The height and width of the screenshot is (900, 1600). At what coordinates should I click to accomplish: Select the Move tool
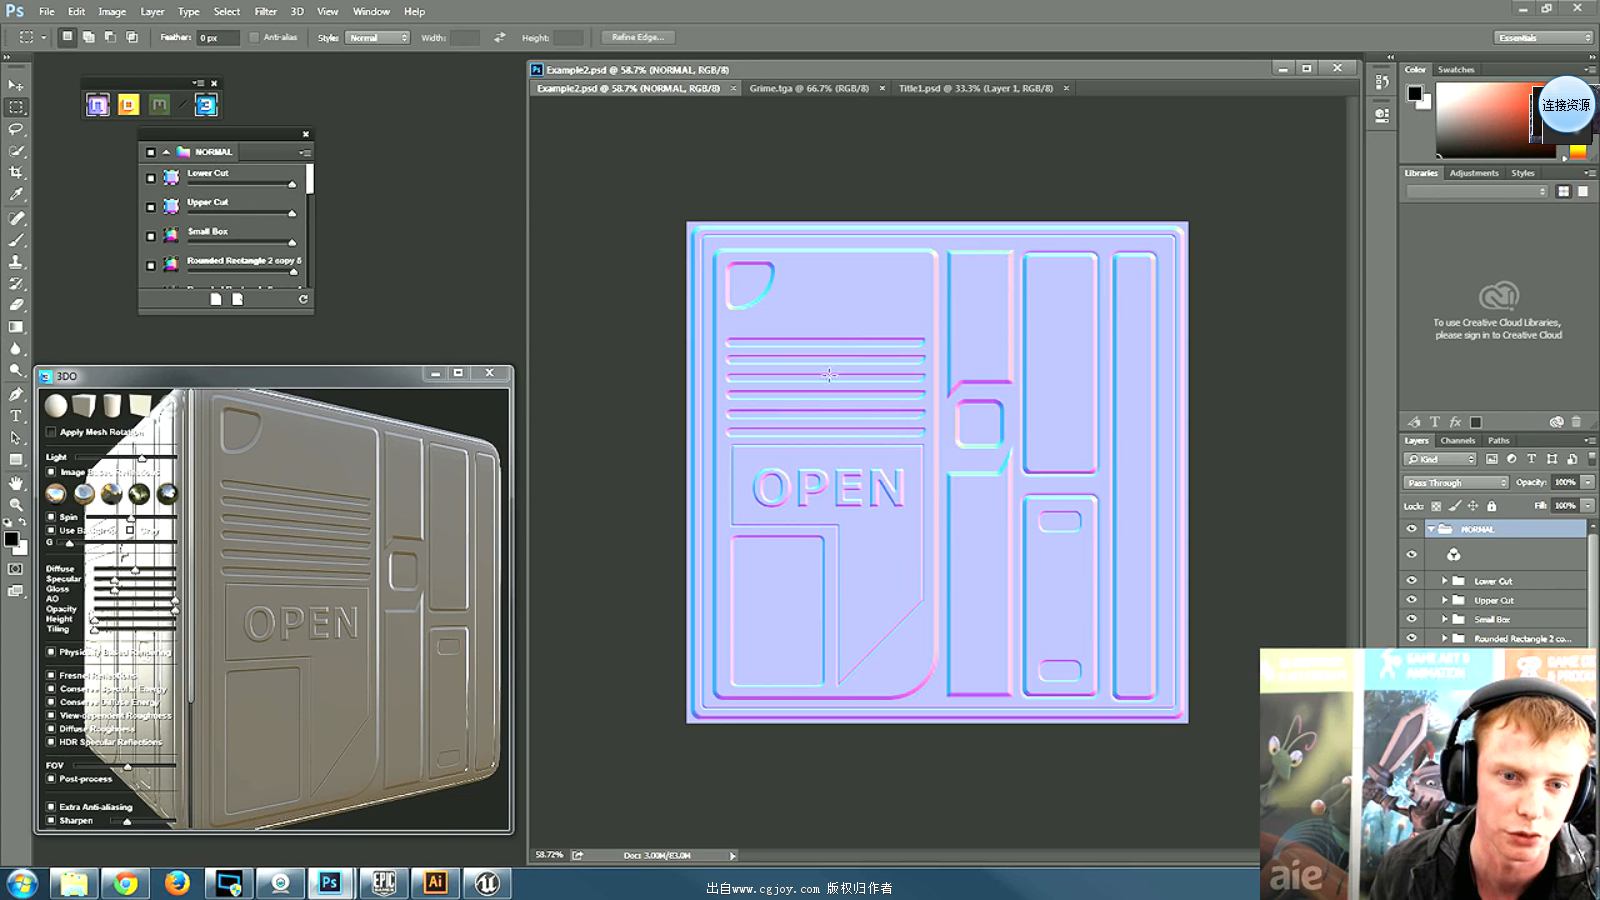[x=16, y=85]
